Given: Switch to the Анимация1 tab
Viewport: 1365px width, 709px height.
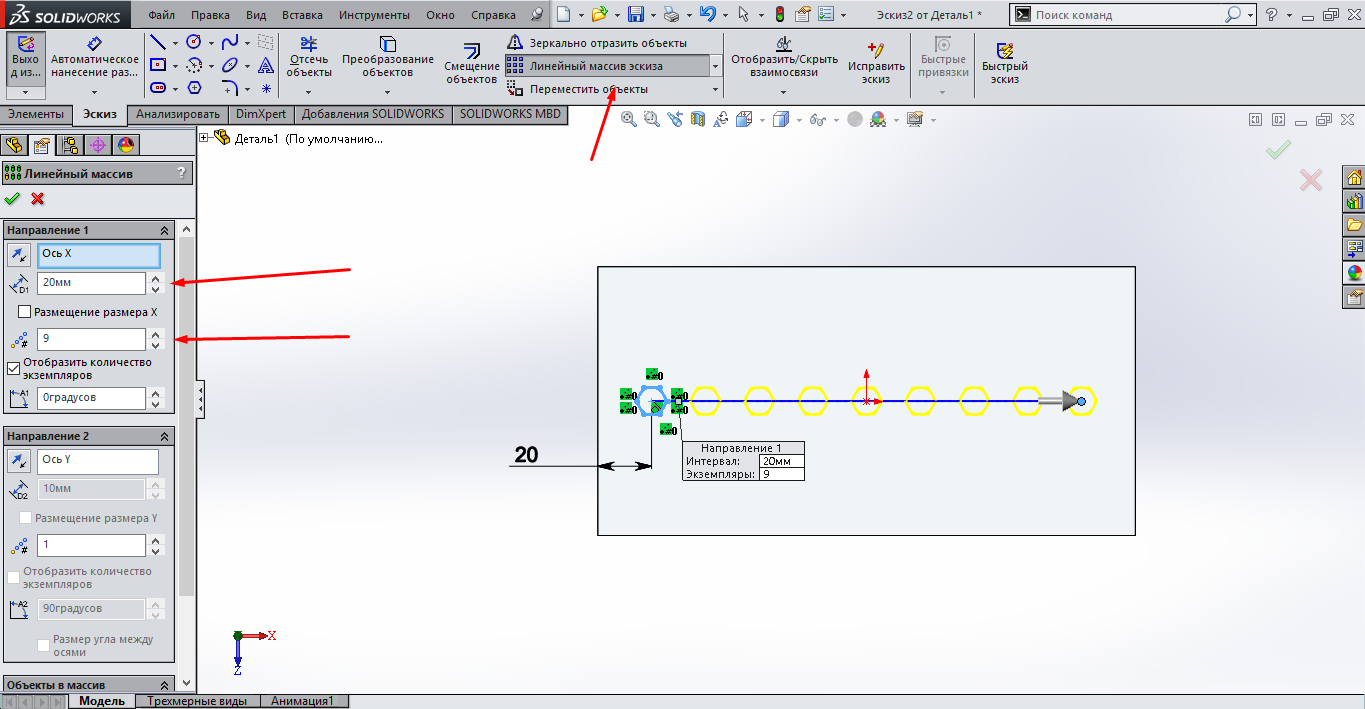Looking at the screenshot, I should [x=303, y=701].
